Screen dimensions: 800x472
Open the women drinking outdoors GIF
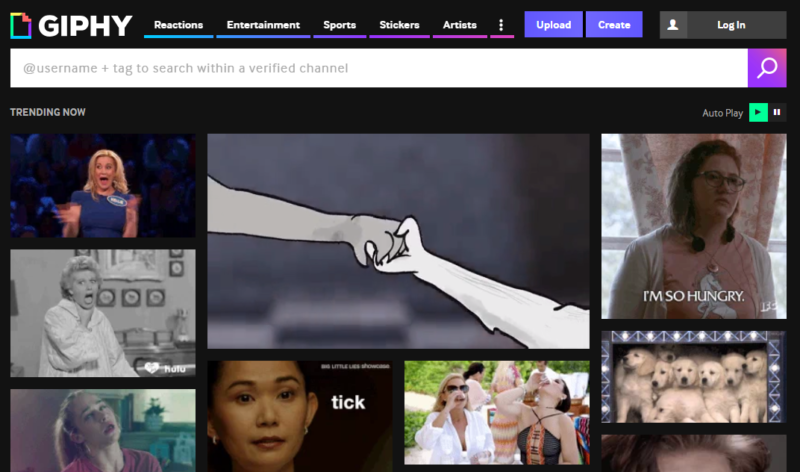pyautogui.click(x=497, y=413)
